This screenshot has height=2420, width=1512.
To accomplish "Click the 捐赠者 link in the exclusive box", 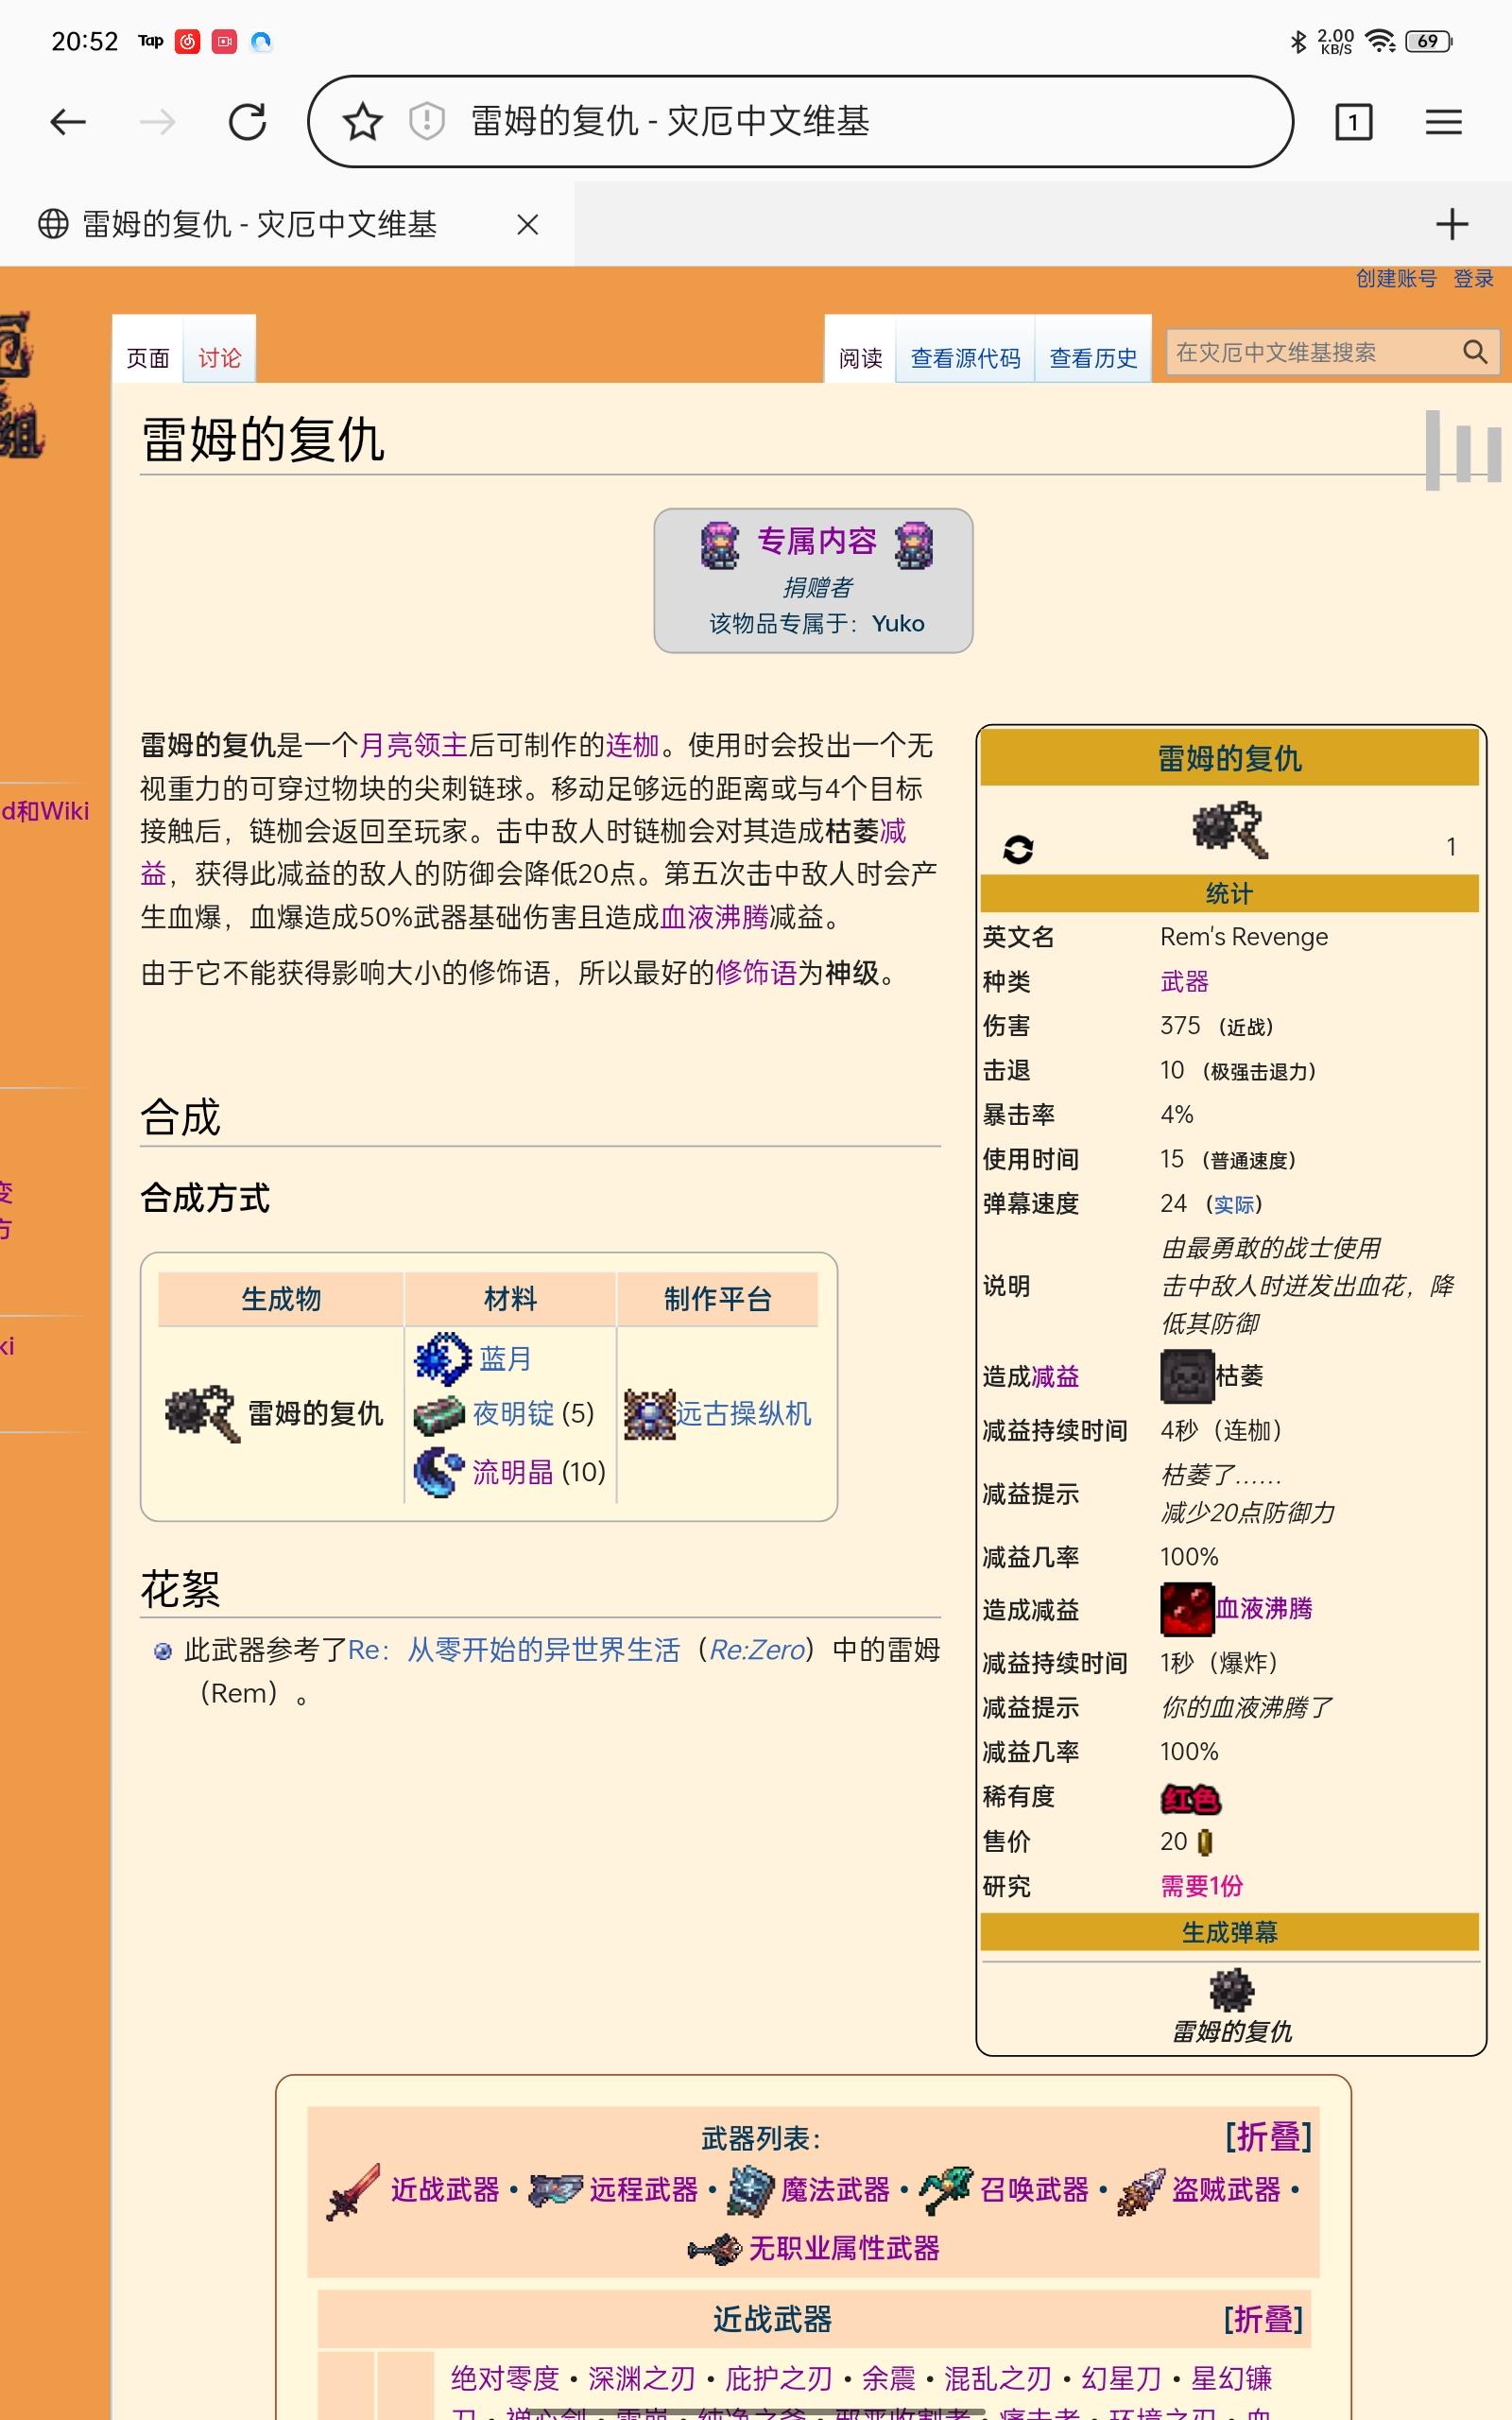I will [x=817, y=587].
